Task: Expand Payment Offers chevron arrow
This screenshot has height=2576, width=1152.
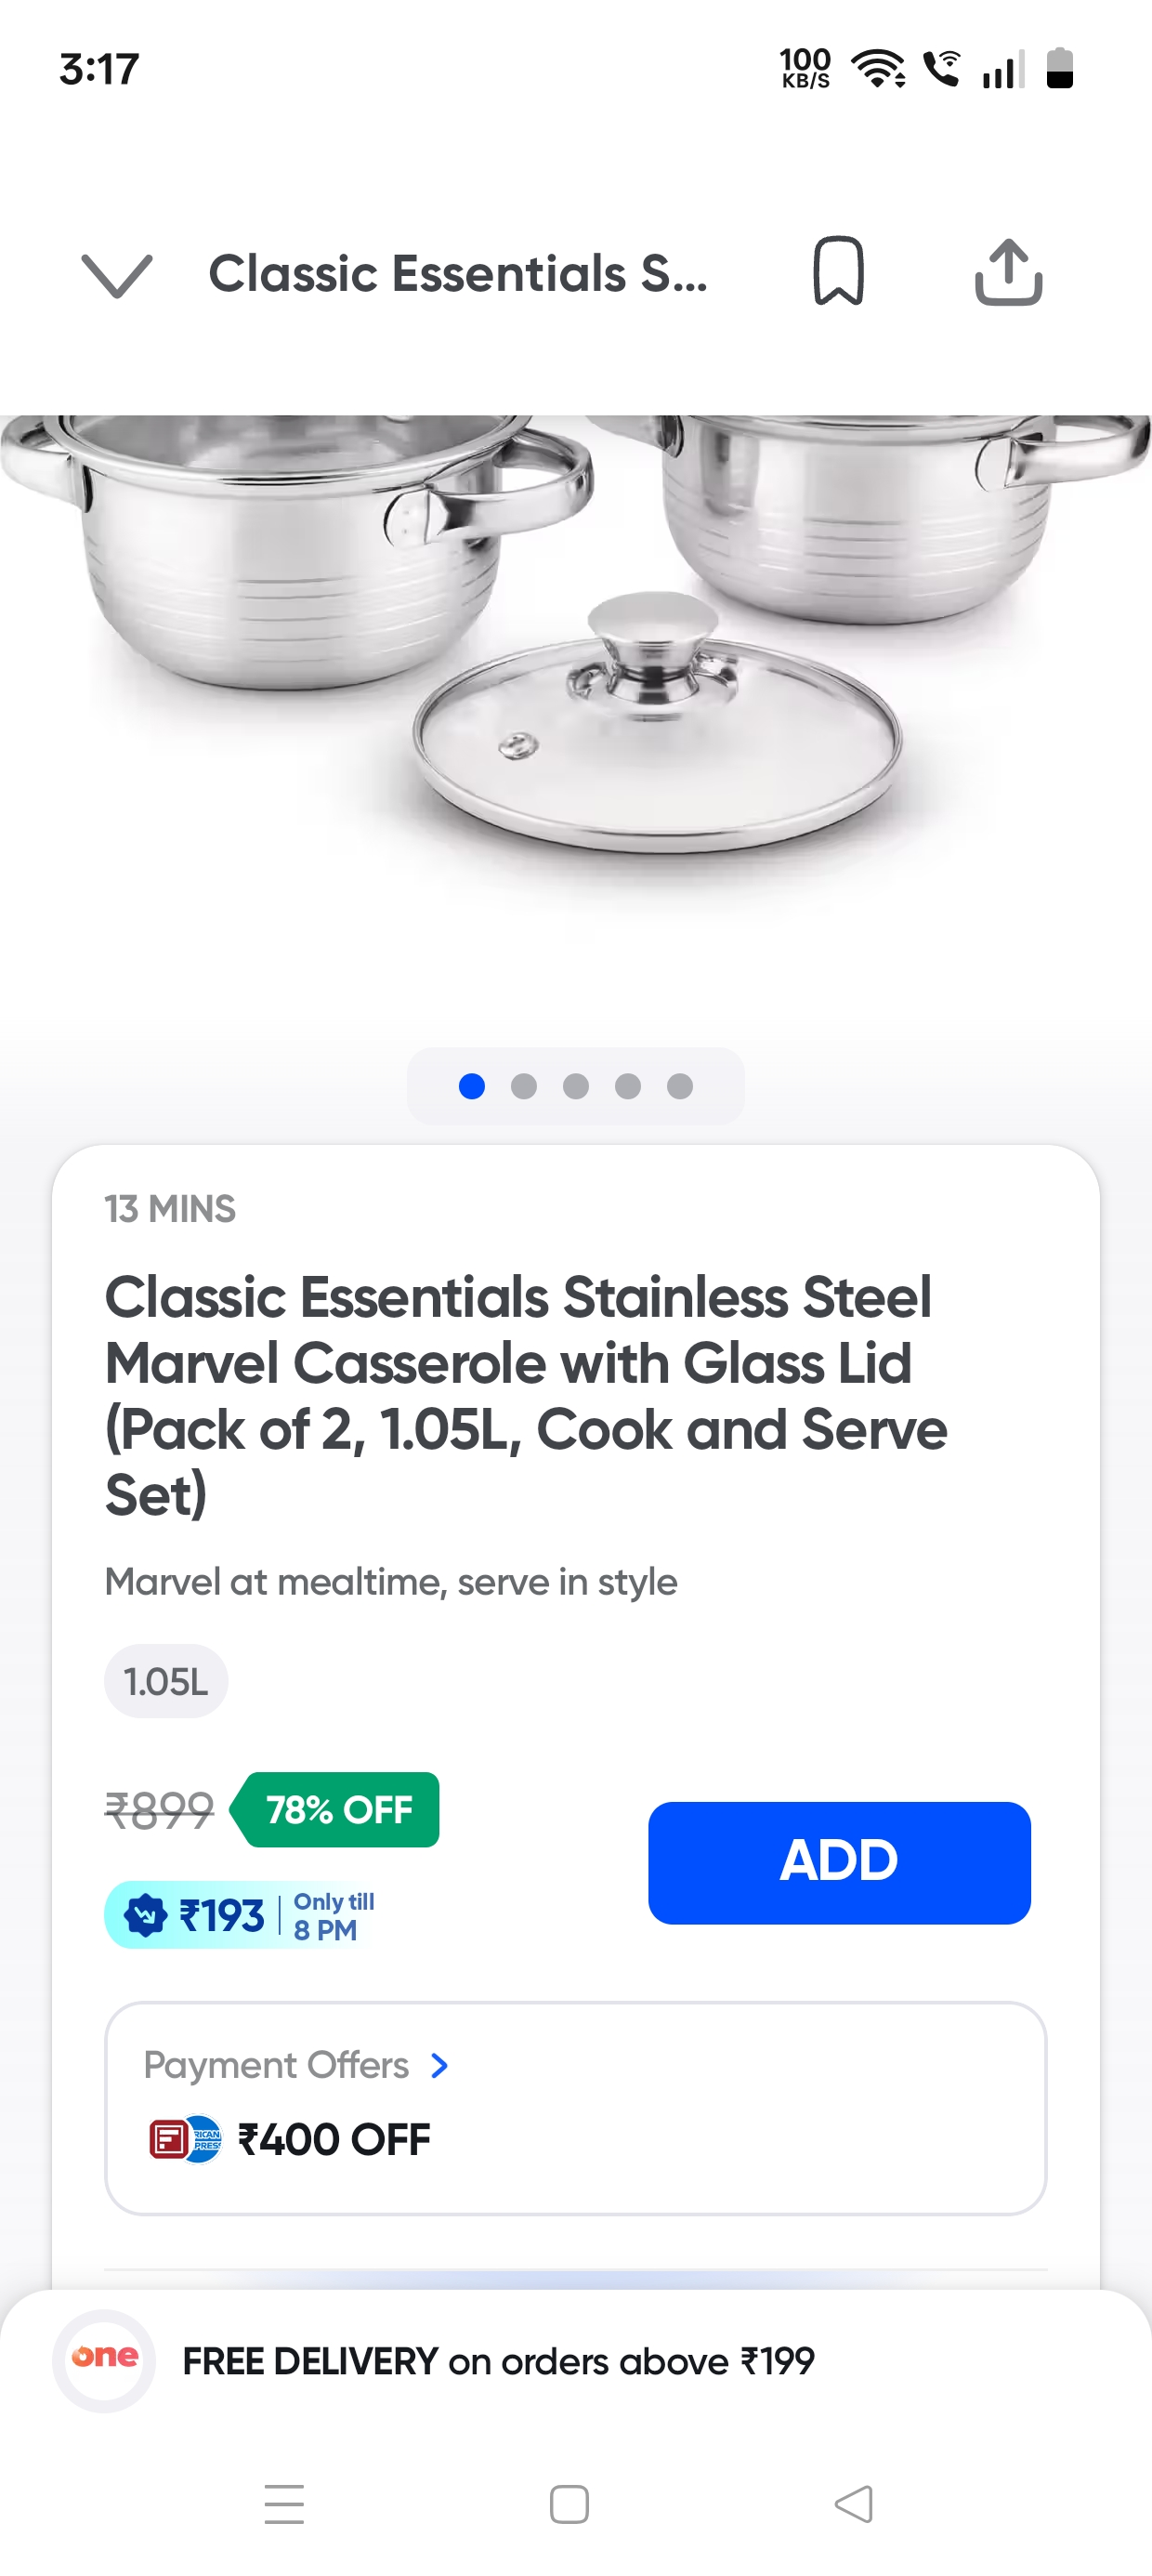Action: (x=439, y=2066)
